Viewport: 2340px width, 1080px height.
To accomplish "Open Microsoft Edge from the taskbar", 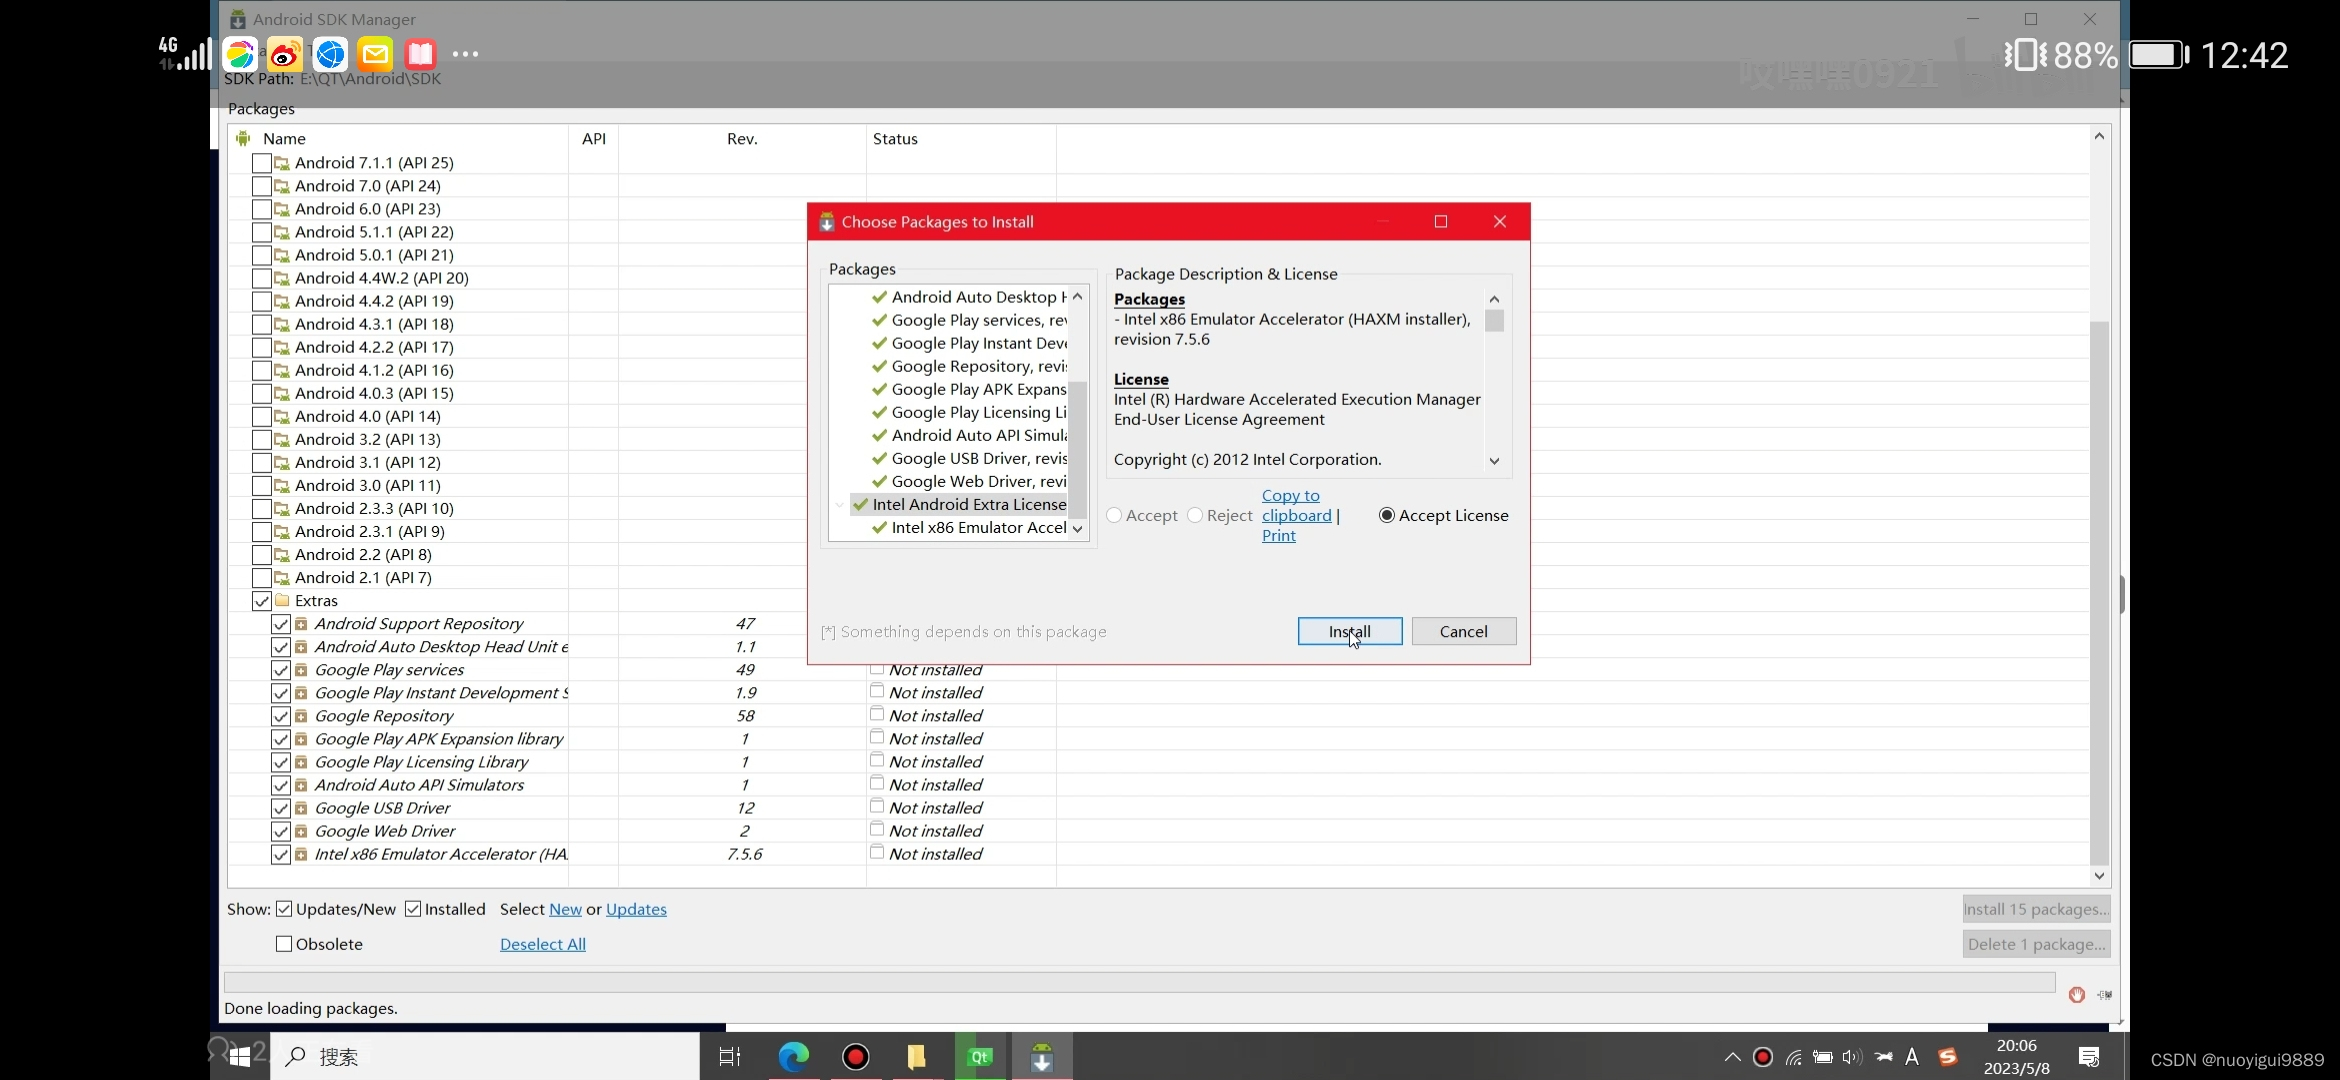I will [x=793, y=1057].
